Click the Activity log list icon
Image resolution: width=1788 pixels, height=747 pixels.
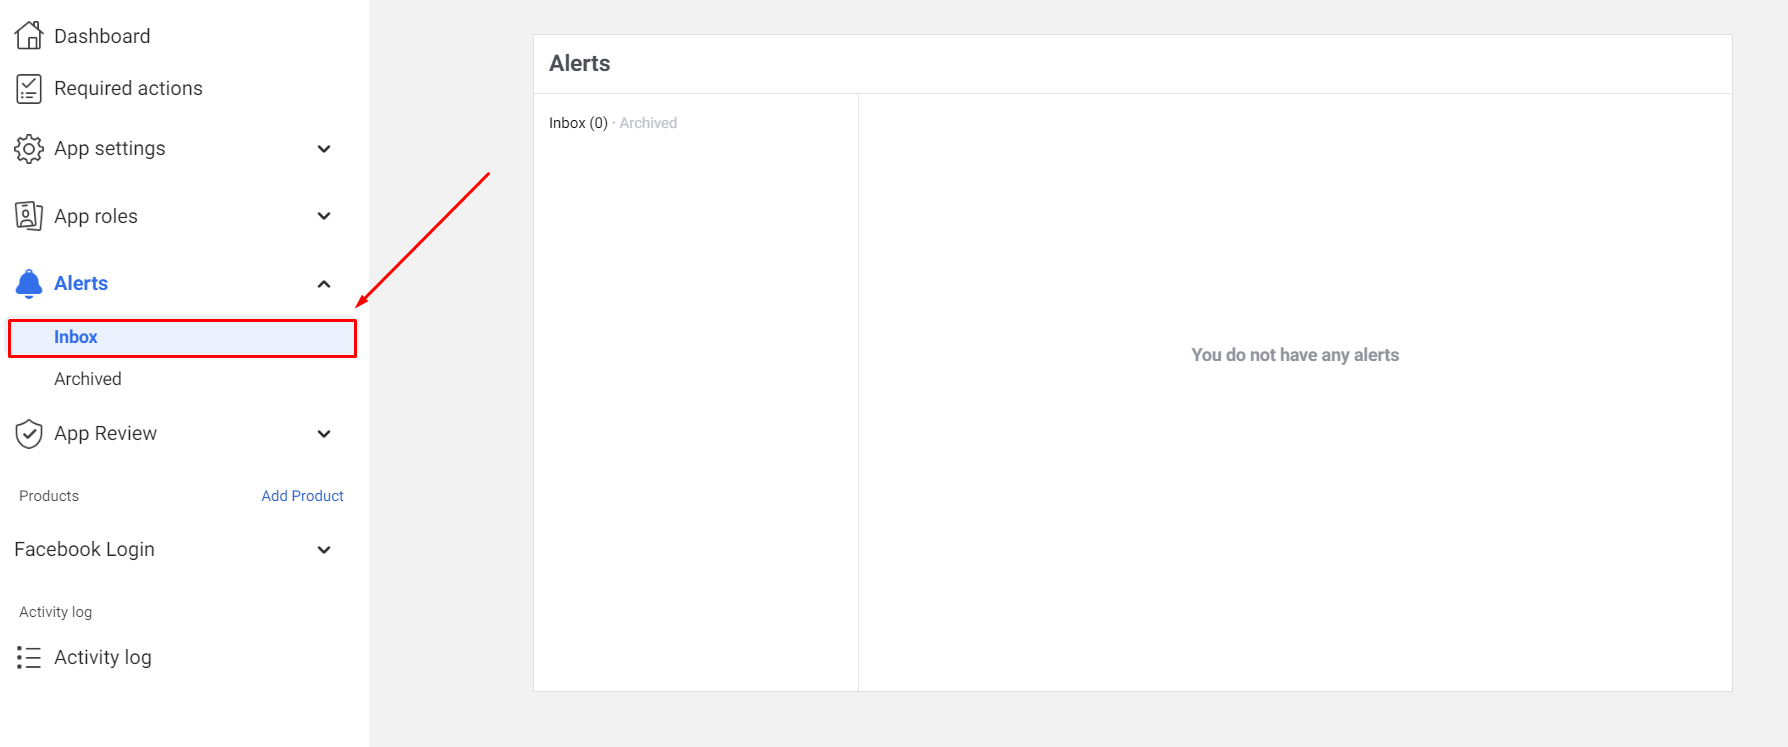click(x=29, y=657)
